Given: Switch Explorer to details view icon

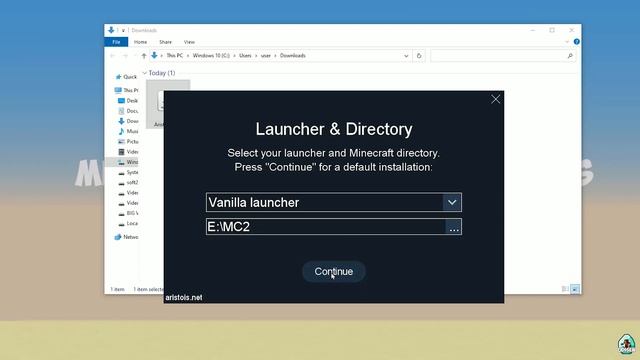Looking at the screenshot, I should 565,289.
